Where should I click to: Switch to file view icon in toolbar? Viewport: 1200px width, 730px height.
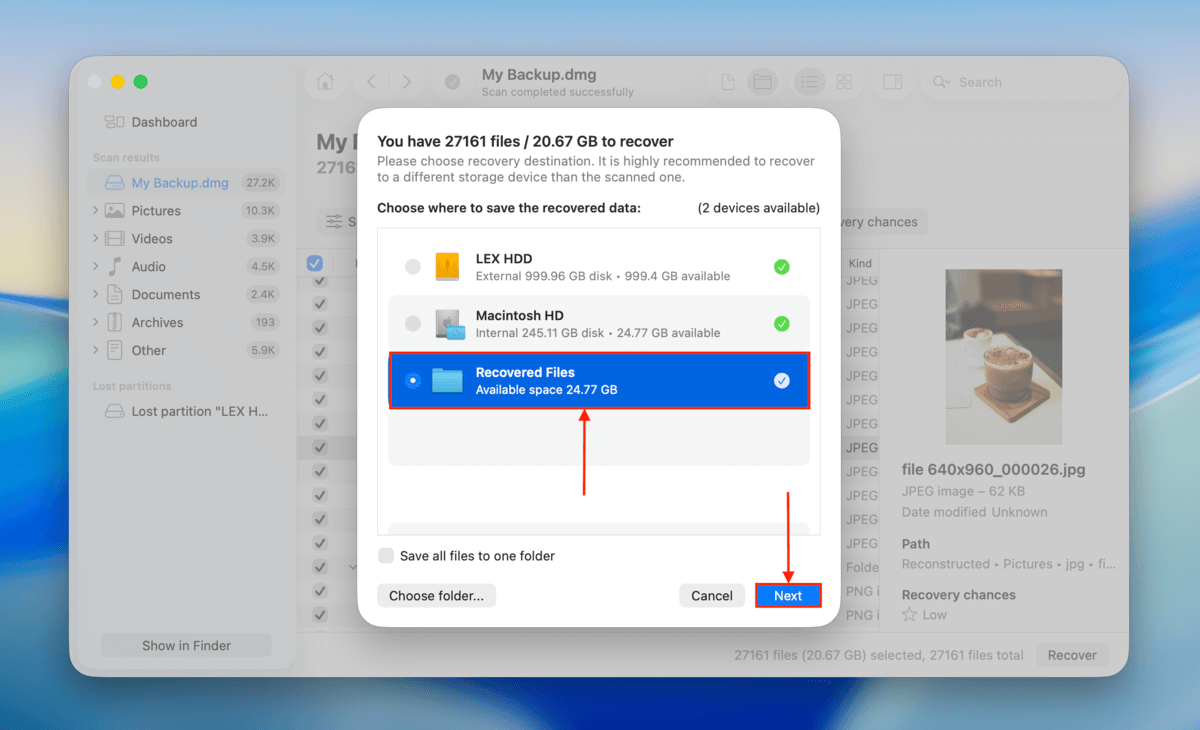tap(728, 82)
